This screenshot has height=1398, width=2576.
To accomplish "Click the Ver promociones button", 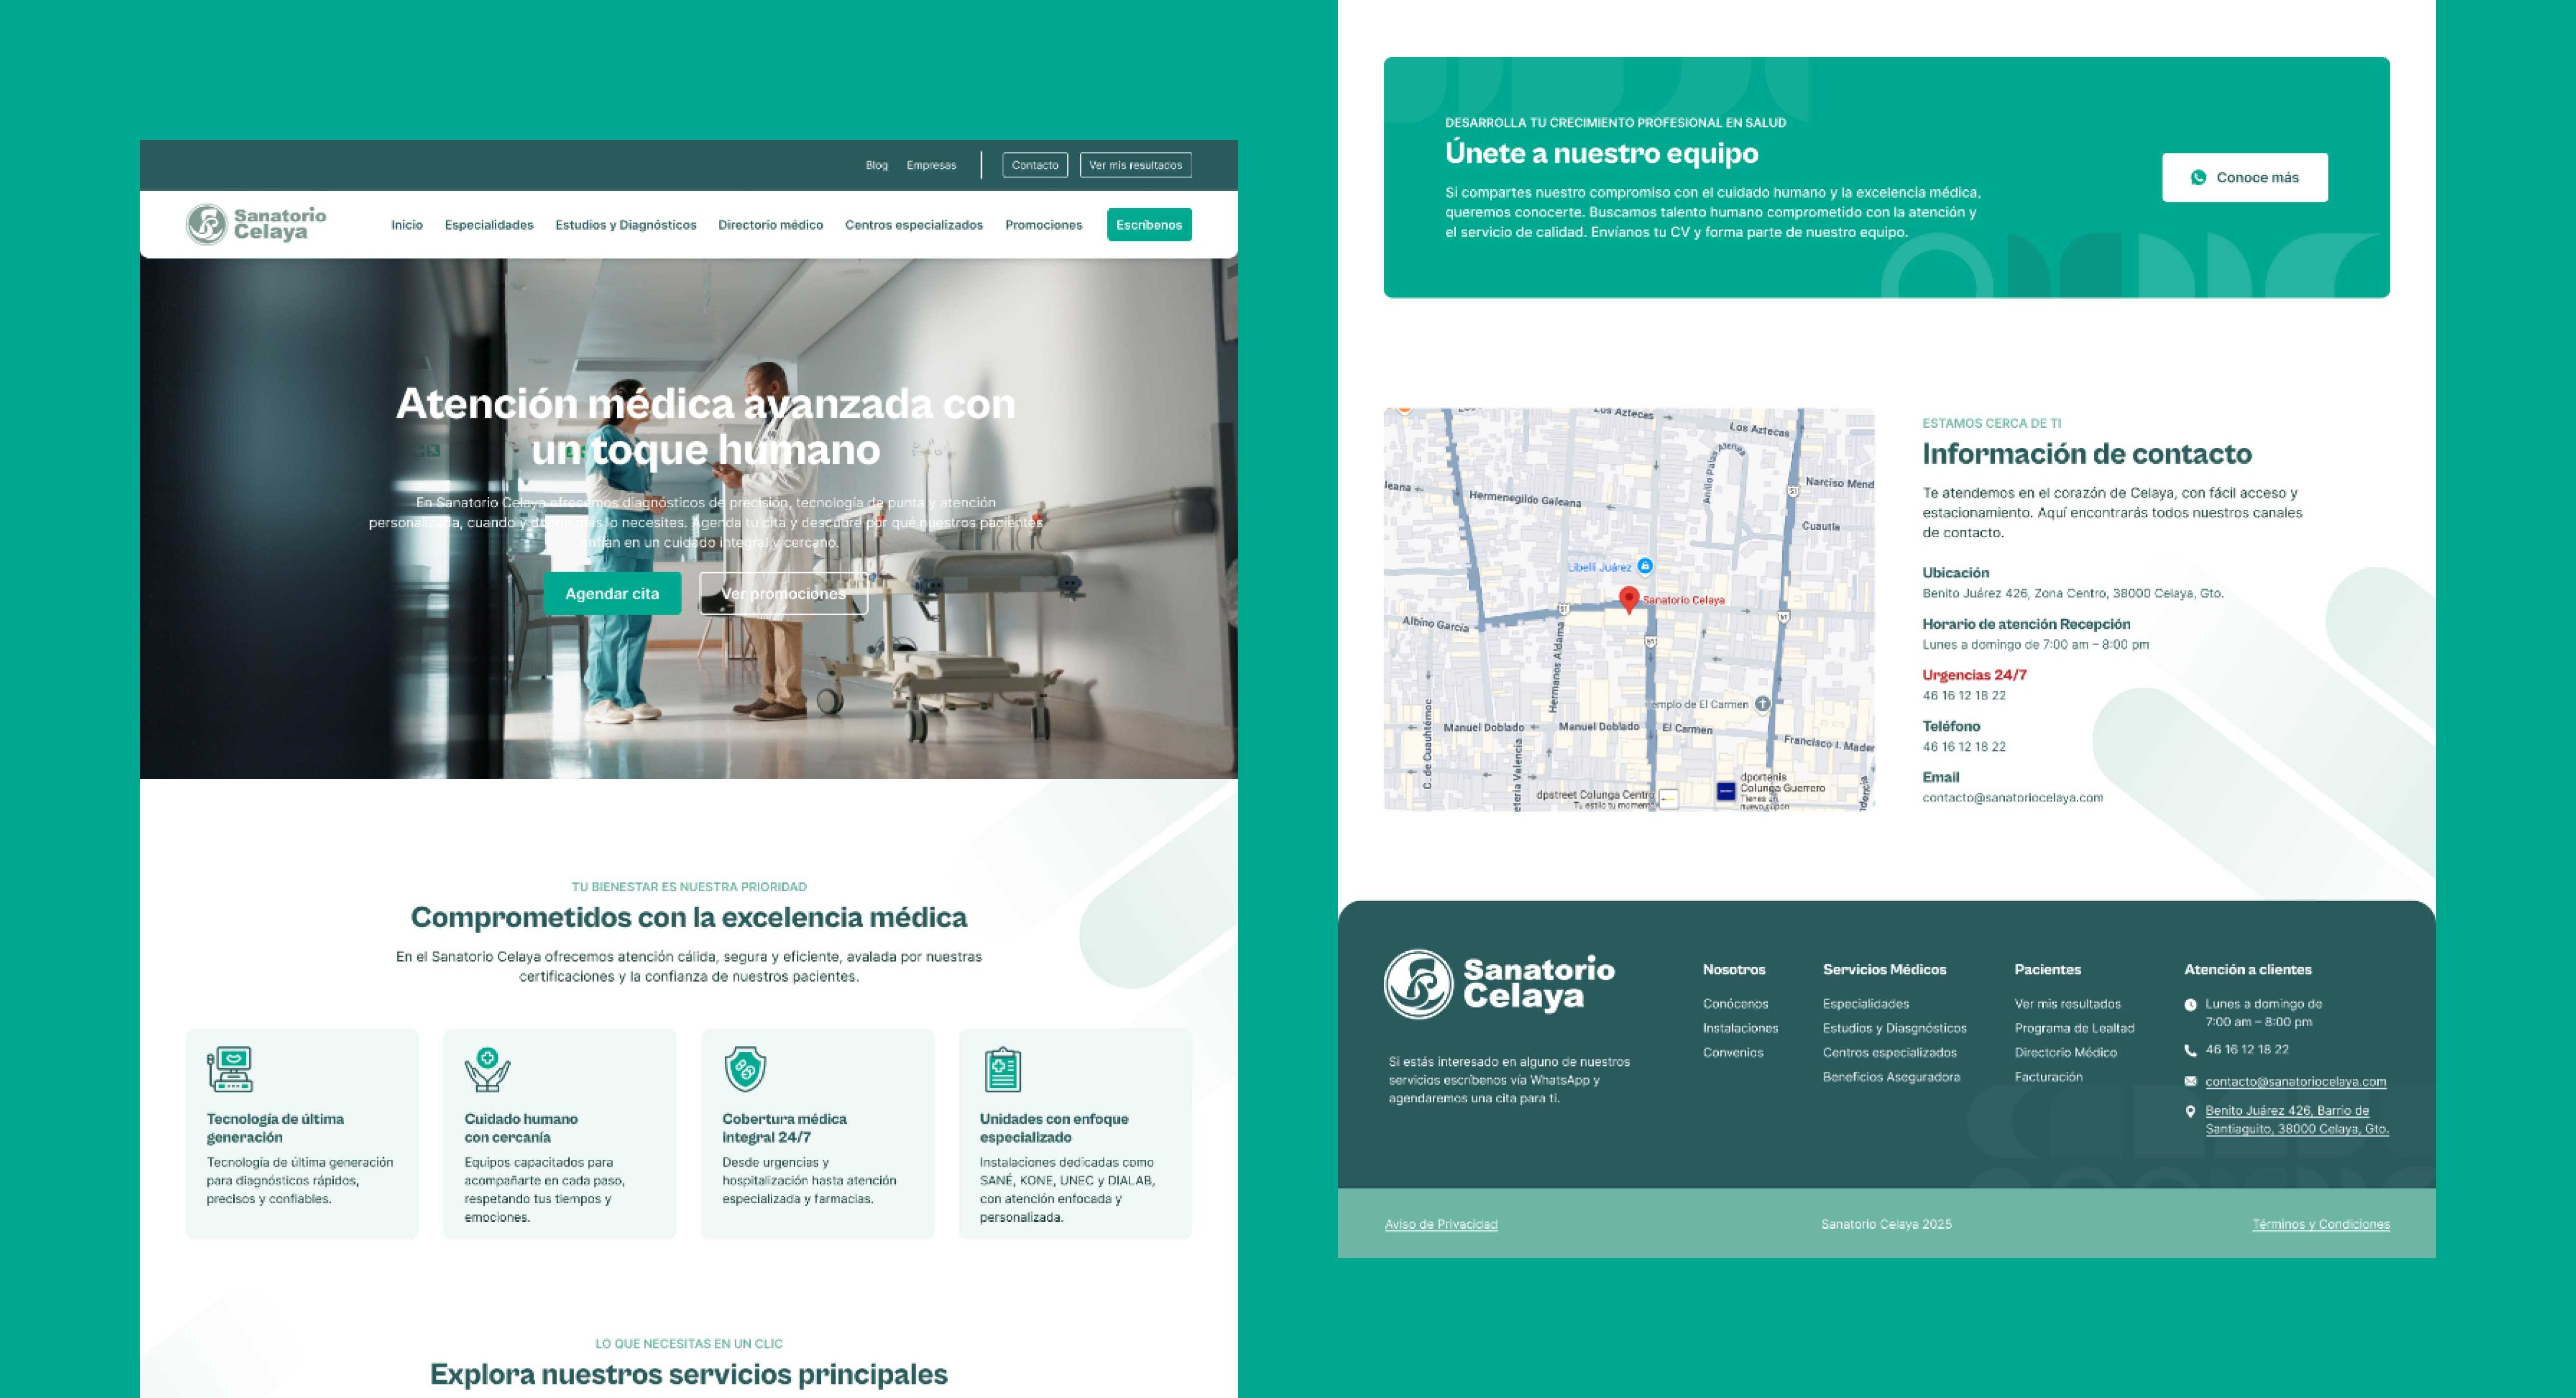I will pyautogui.click(x=783, y=594).
